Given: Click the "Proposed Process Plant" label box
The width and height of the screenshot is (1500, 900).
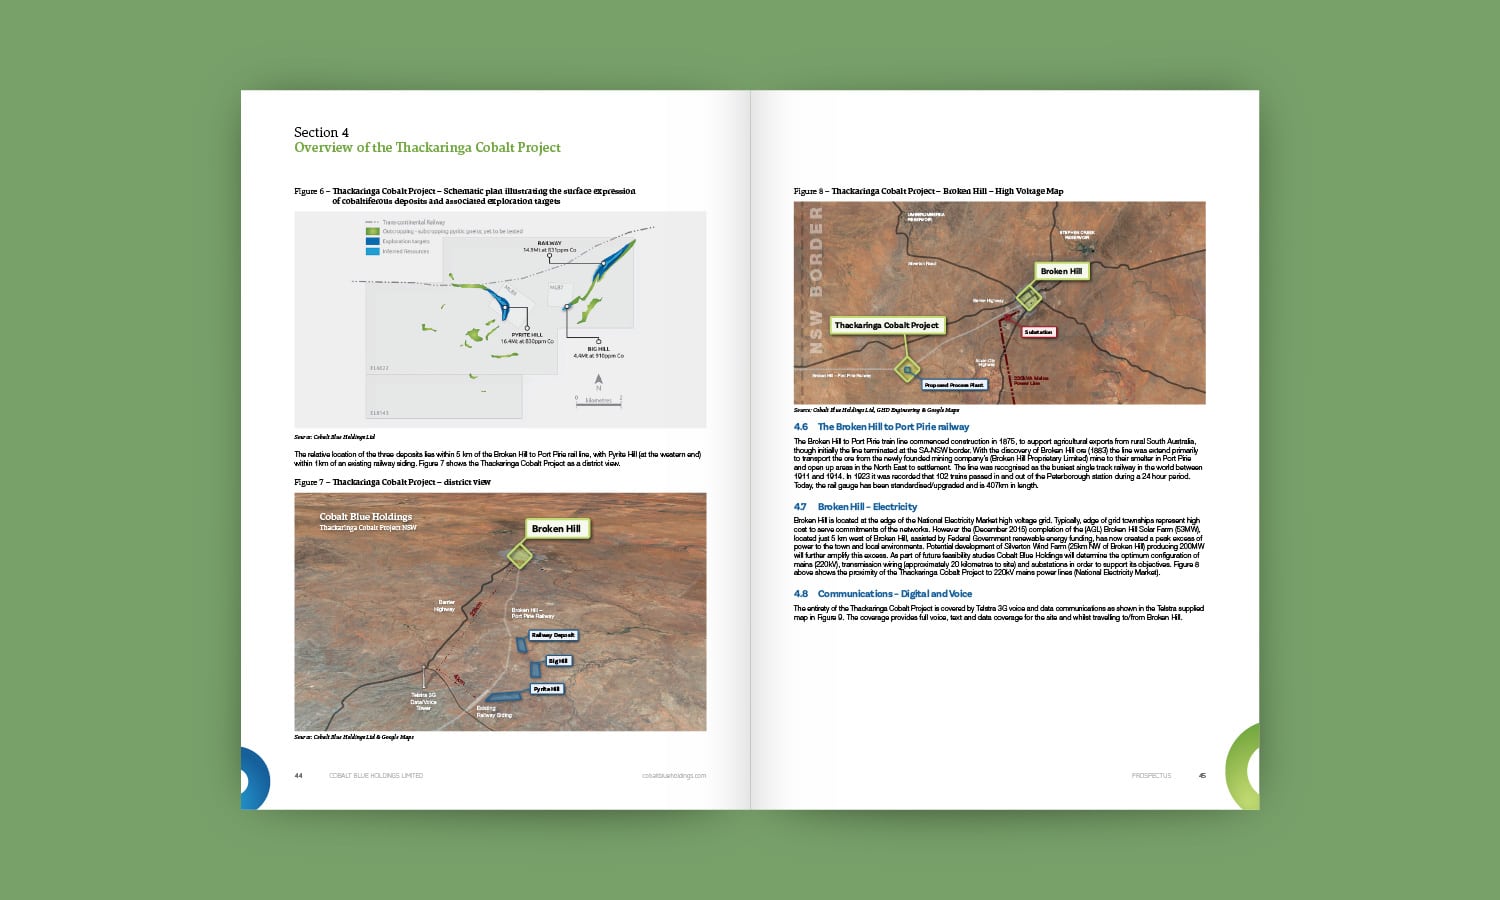Looking at the screenshot, I should click(955, 385).
